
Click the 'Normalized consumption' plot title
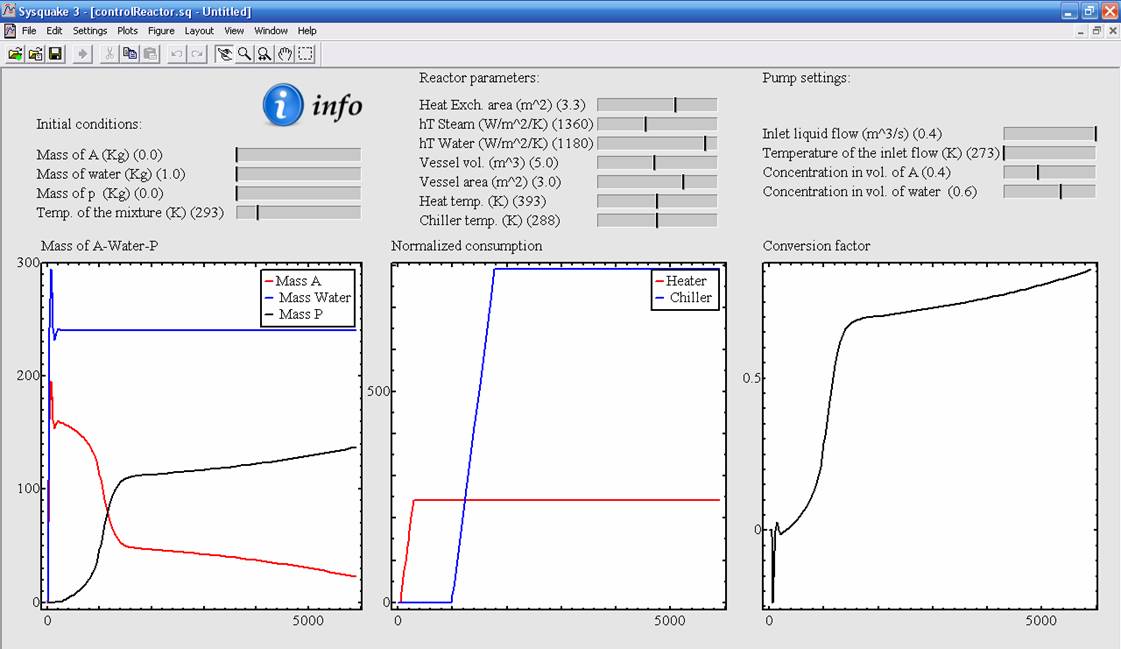click(467, 246)
